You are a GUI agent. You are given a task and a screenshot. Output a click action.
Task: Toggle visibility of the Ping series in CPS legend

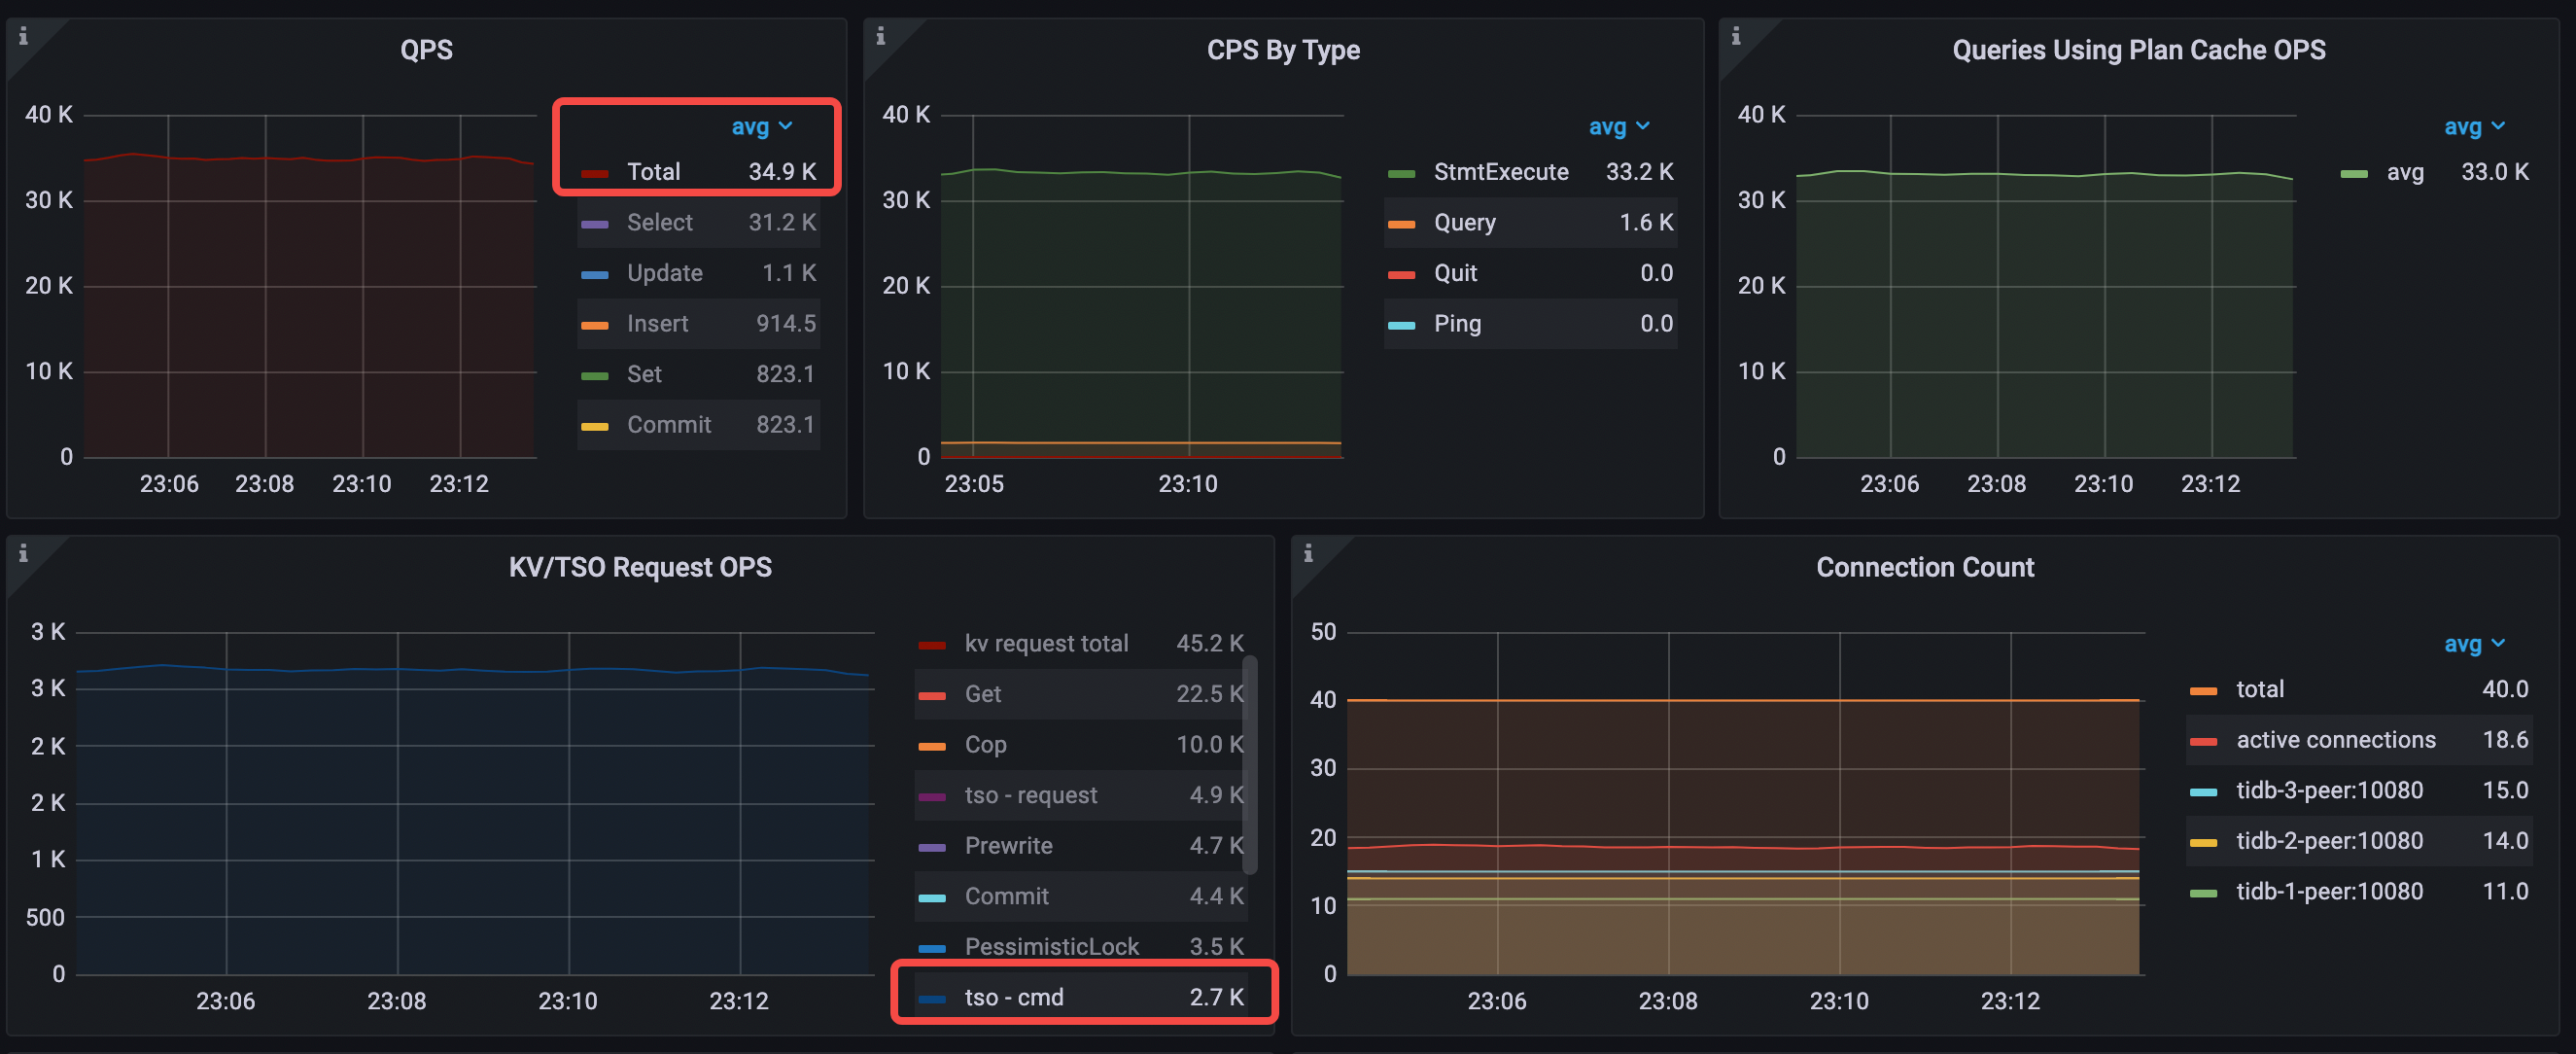coord(1457,323)
